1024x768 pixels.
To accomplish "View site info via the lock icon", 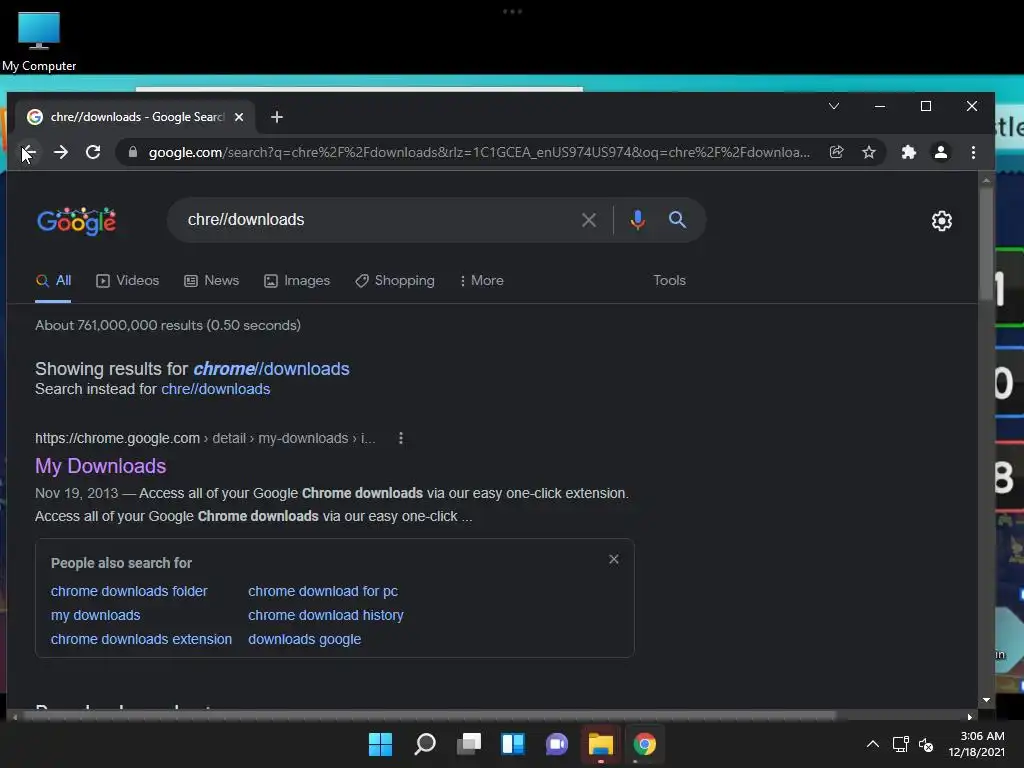I will [x=133, y=152].
